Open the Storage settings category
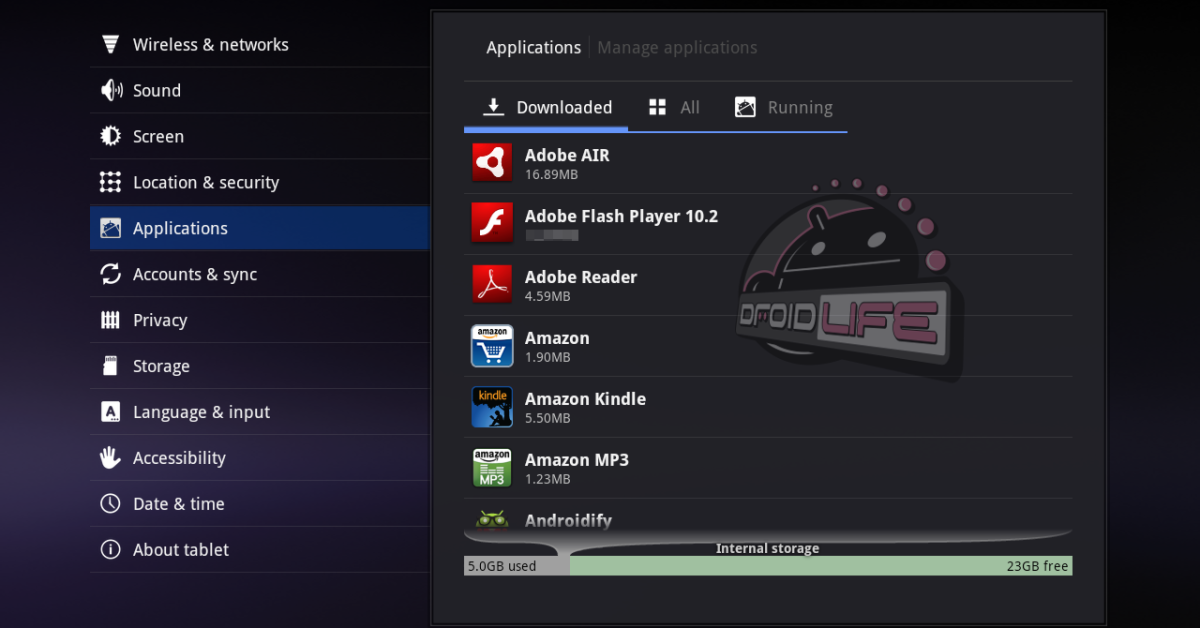The width and height of the screenshot is (1200, 628). (161, 367)
